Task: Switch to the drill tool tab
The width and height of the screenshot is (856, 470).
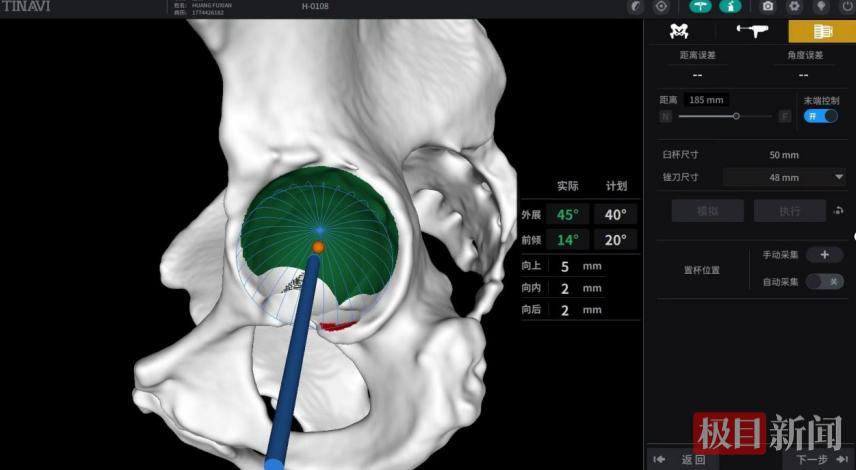Action: pos(751,31)
